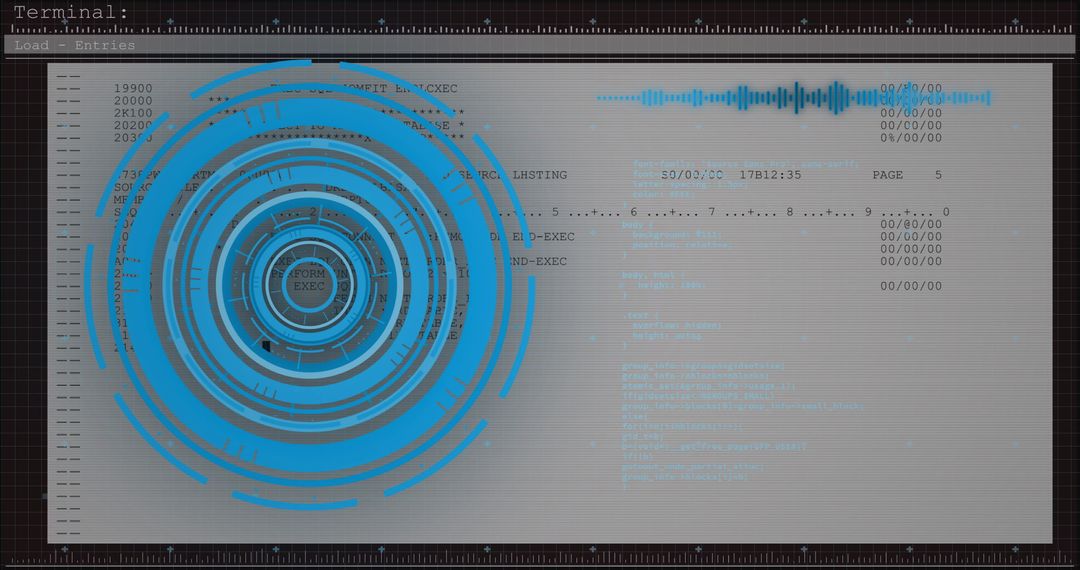Screen dimensions: 1080x570
Task: Click the column ruler digit 8
Action: coord(791,212)
